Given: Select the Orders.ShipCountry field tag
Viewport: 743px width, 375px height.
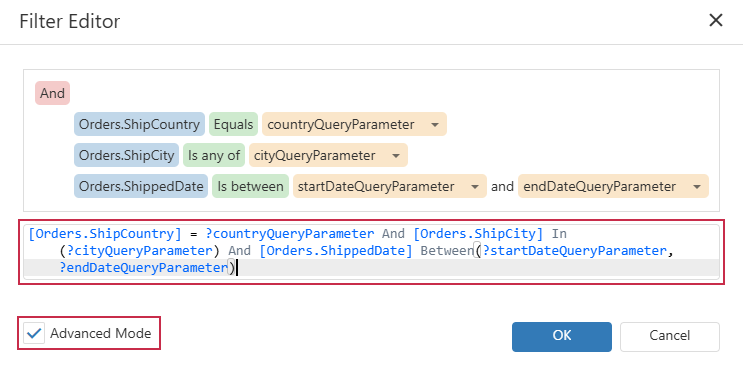Looking at the screenshot, I should pos(139,124).
